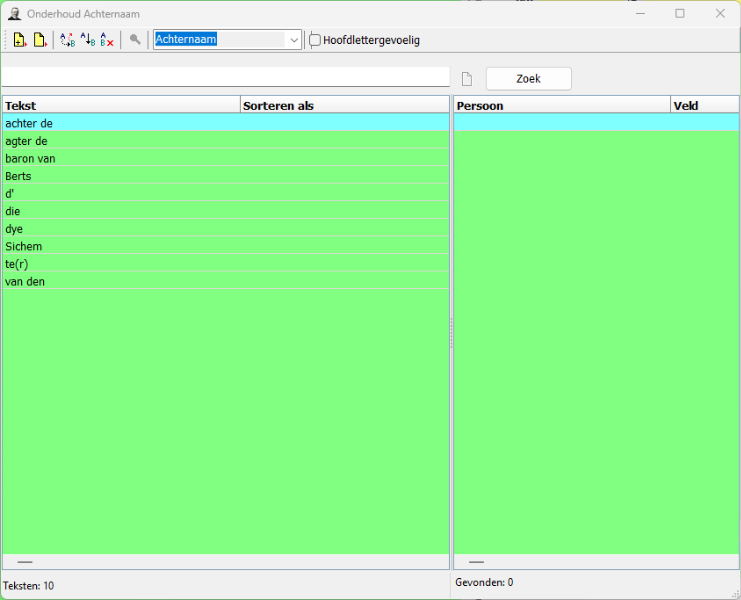Click into the search text field

(225, 77)
